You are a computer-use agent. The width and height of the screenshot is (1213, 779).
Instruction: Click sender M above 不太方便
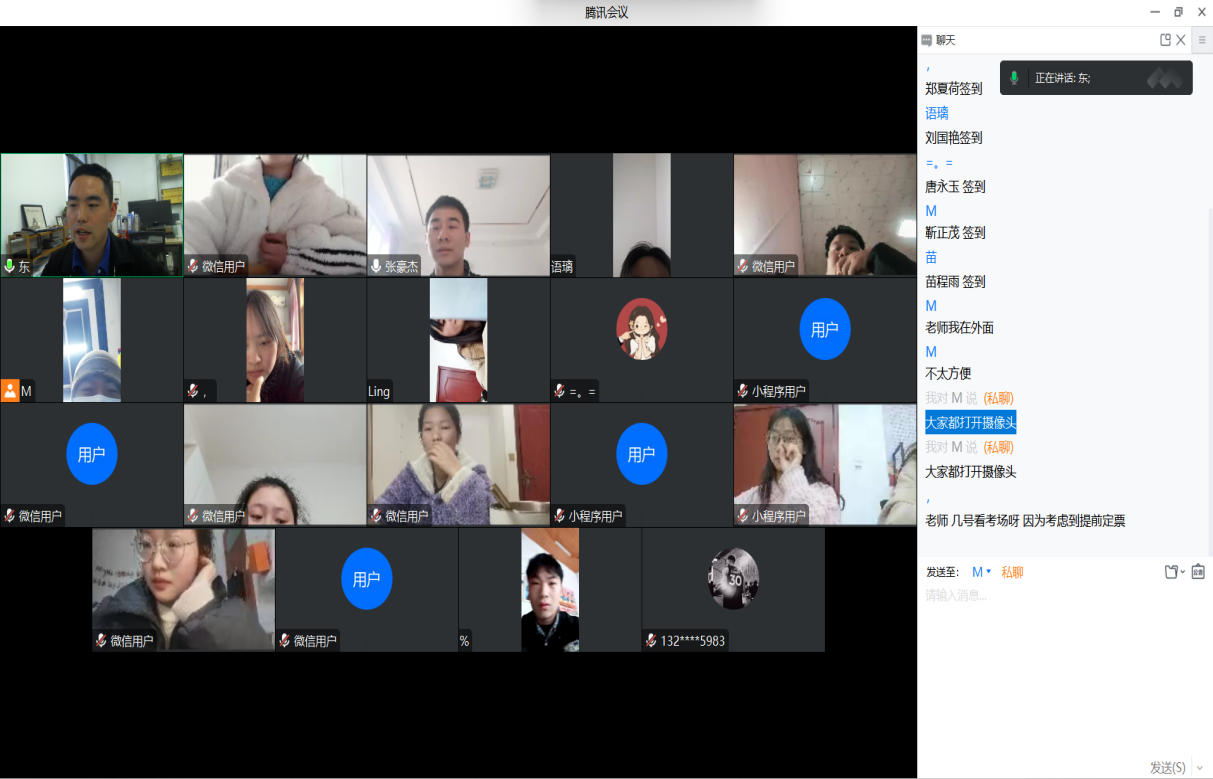pyautogui.click(x=931, y=351)
